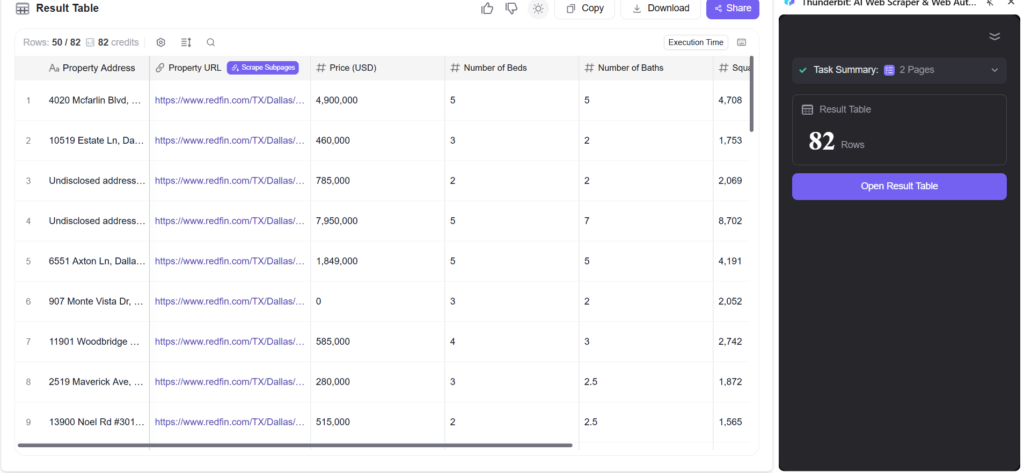Click the Download button
The width and height of the screenshot is (1024, 473).
coord(661,8)
